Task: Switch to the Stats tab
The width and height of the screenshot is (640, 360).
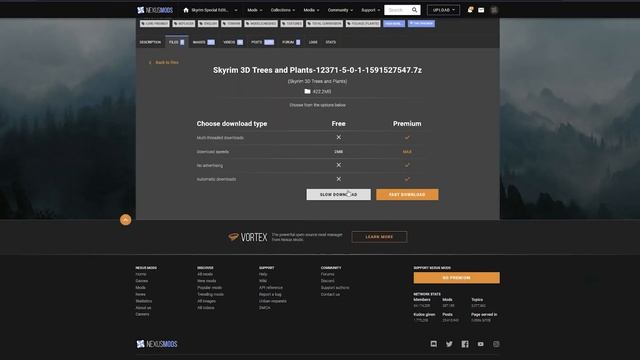Action: point(331,42)
